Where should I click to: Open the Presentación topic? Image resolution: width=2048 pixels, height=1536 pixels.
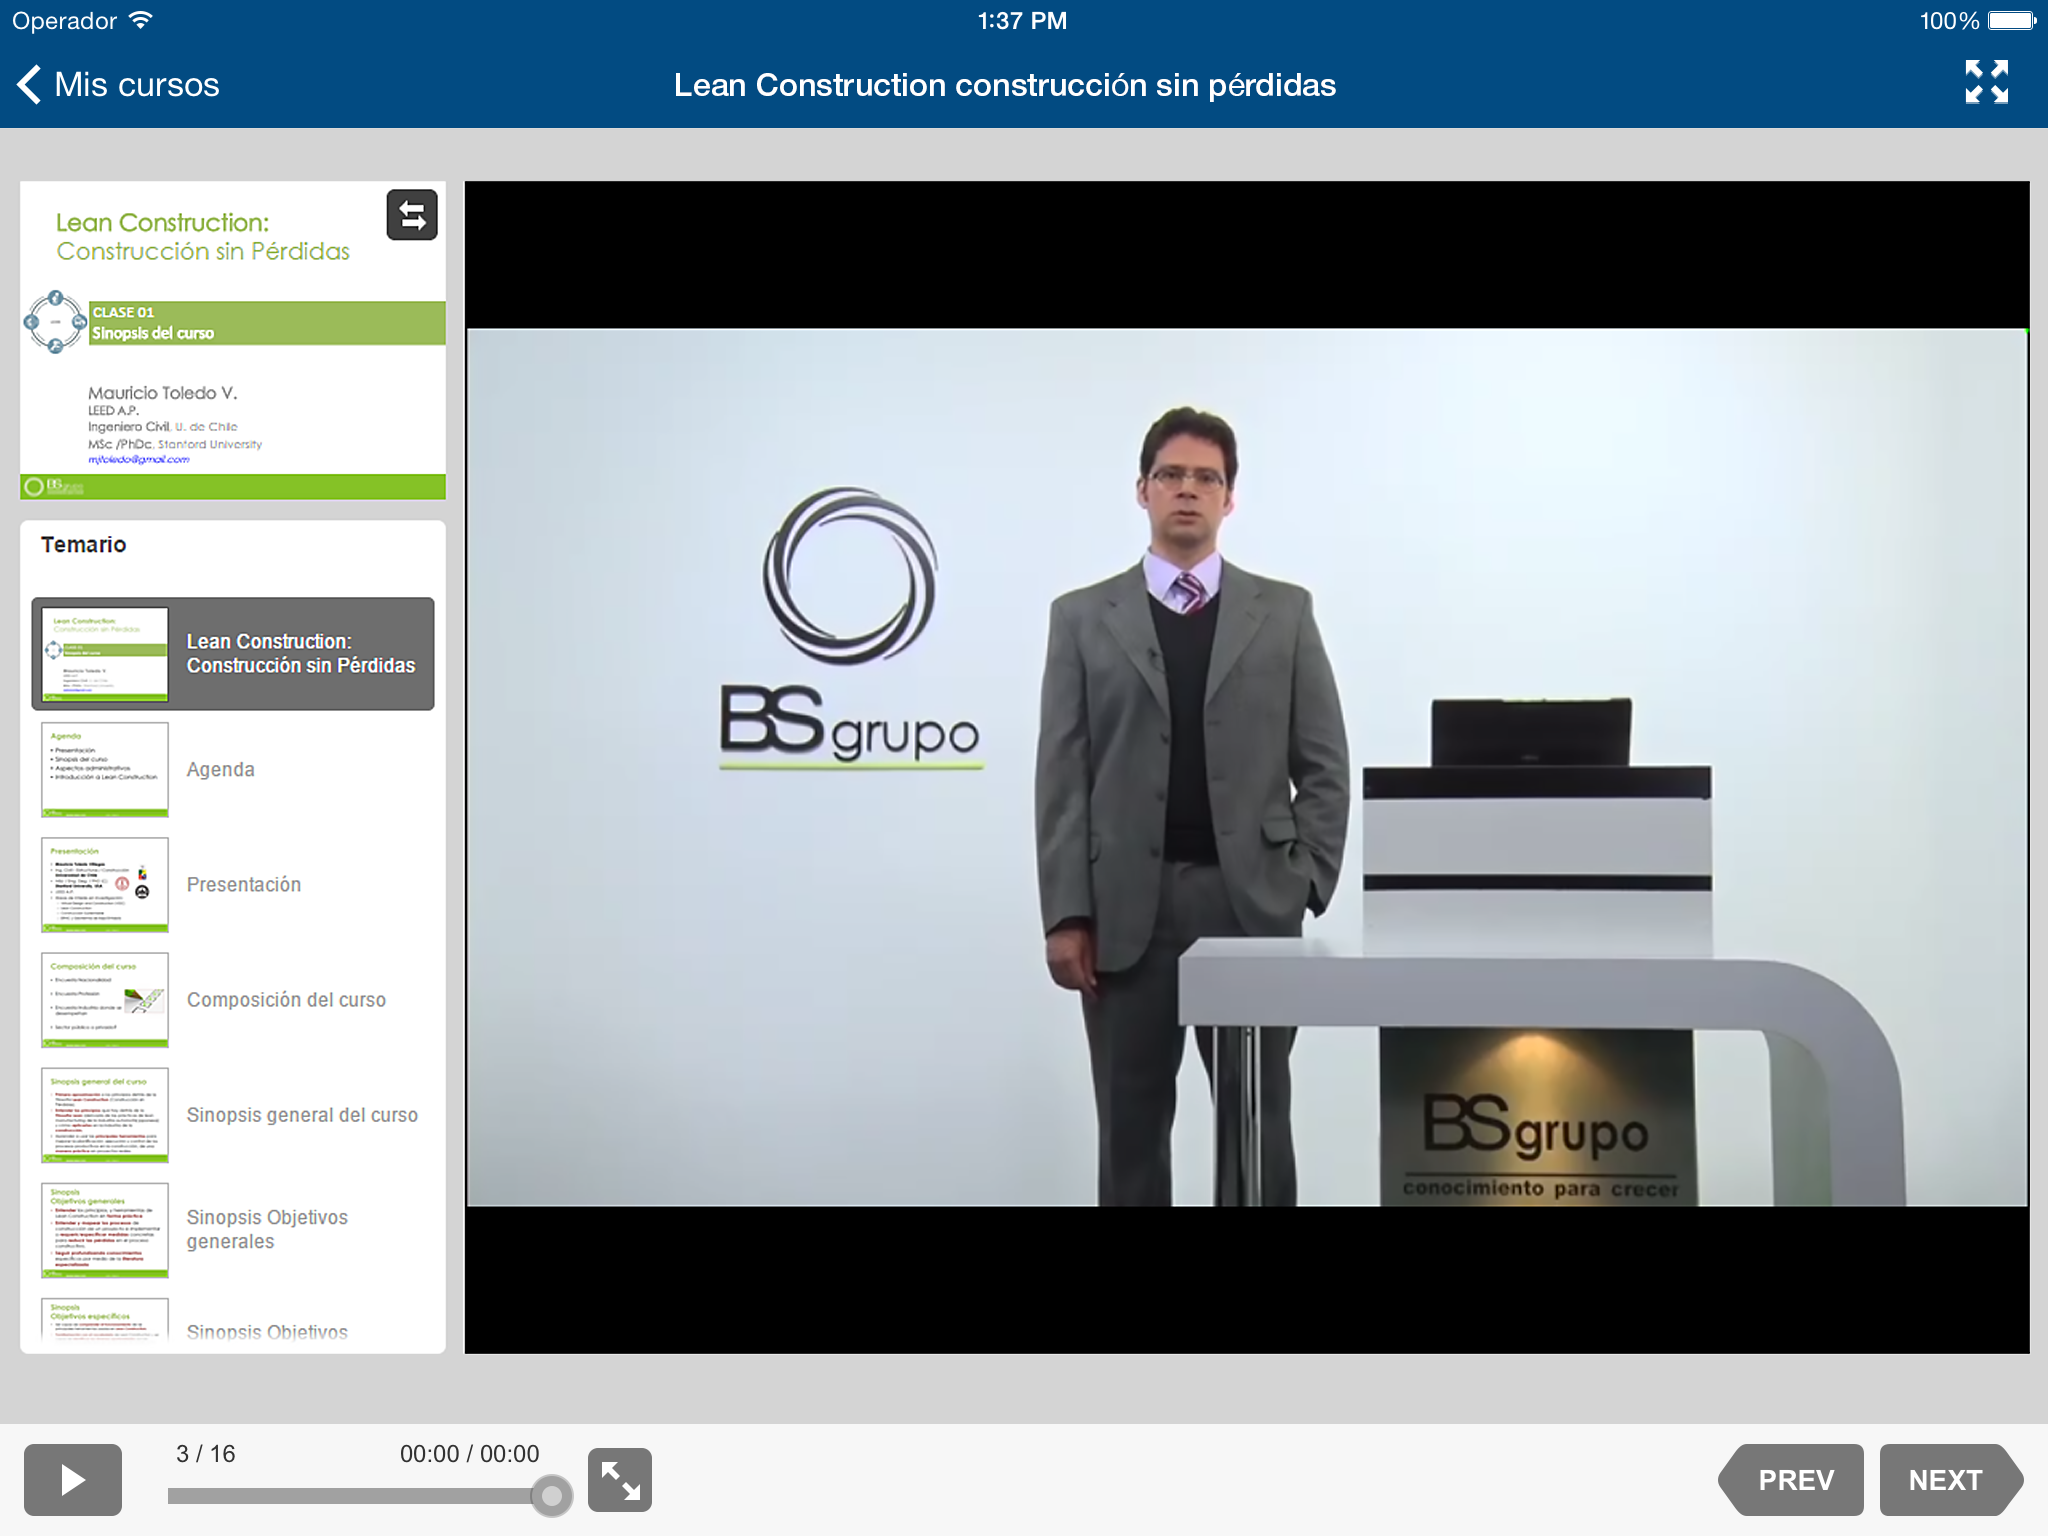coord(243,884)
